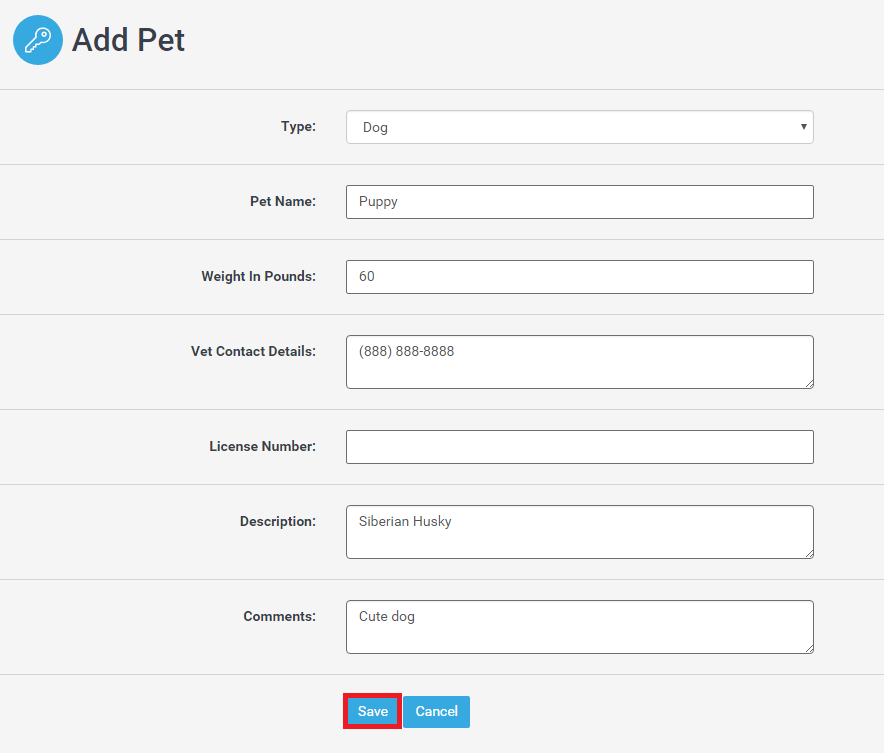Click the Description textarea resize grip
Image resolution: width=884 pixels, height=753 pixels.
pyautogui.click(x=808, y=552)
